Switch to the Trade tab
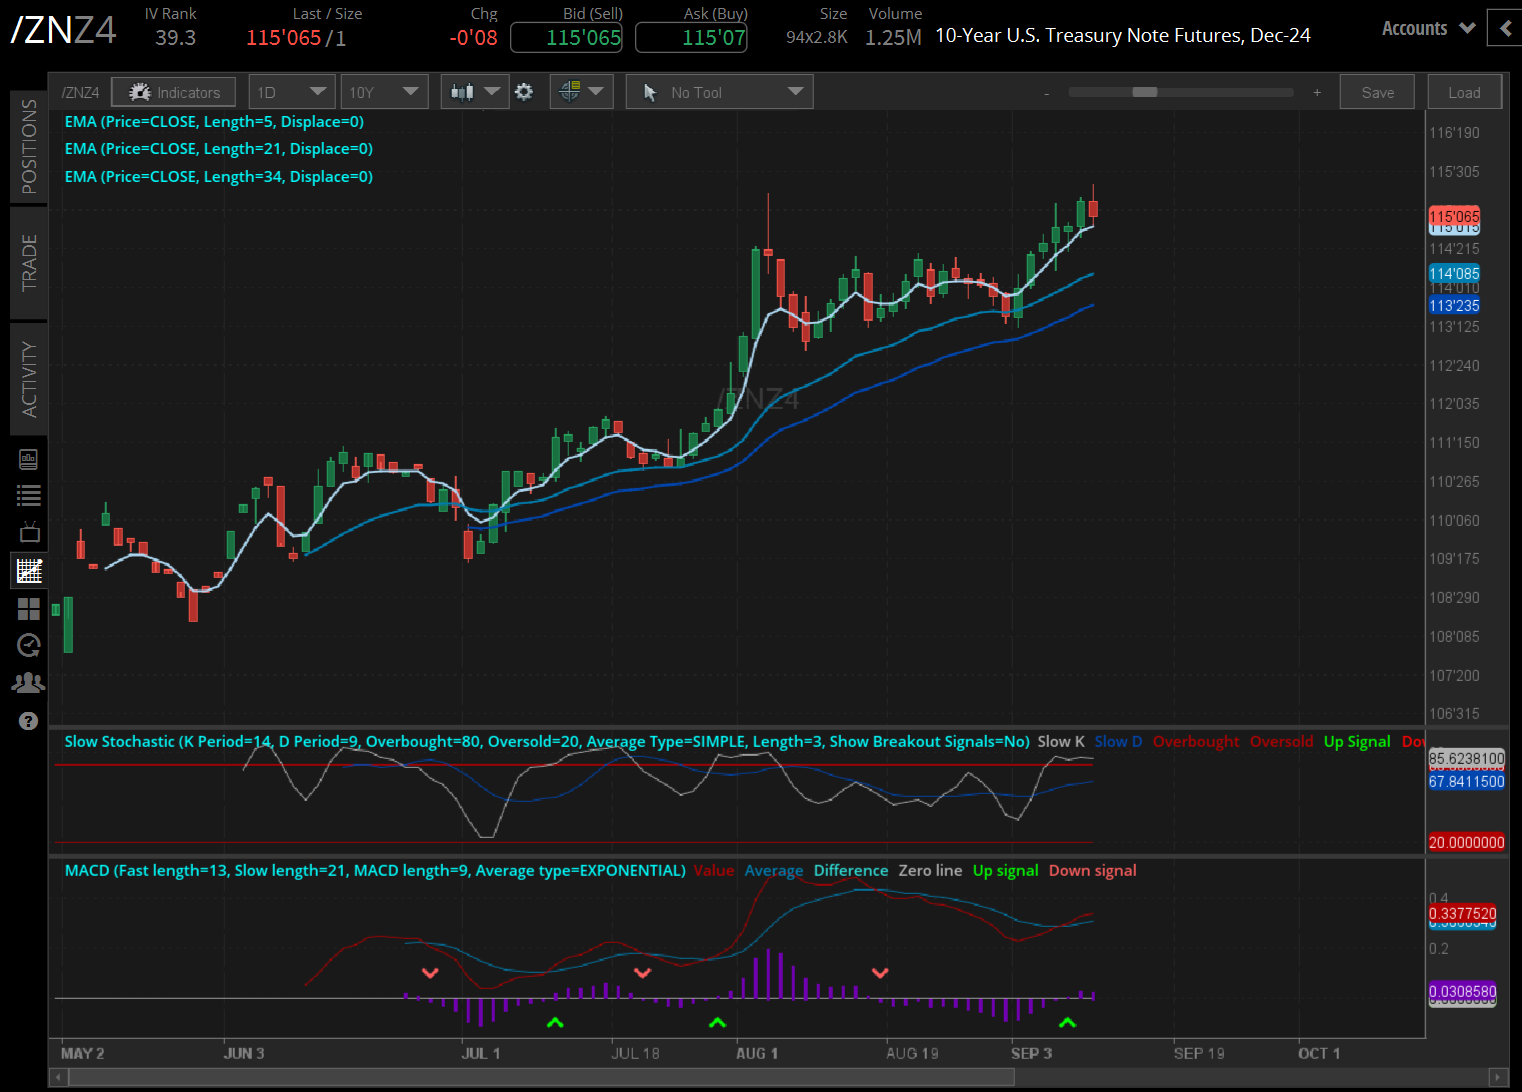This screenshot has height=1092, width=1522. tap(29, 262)
